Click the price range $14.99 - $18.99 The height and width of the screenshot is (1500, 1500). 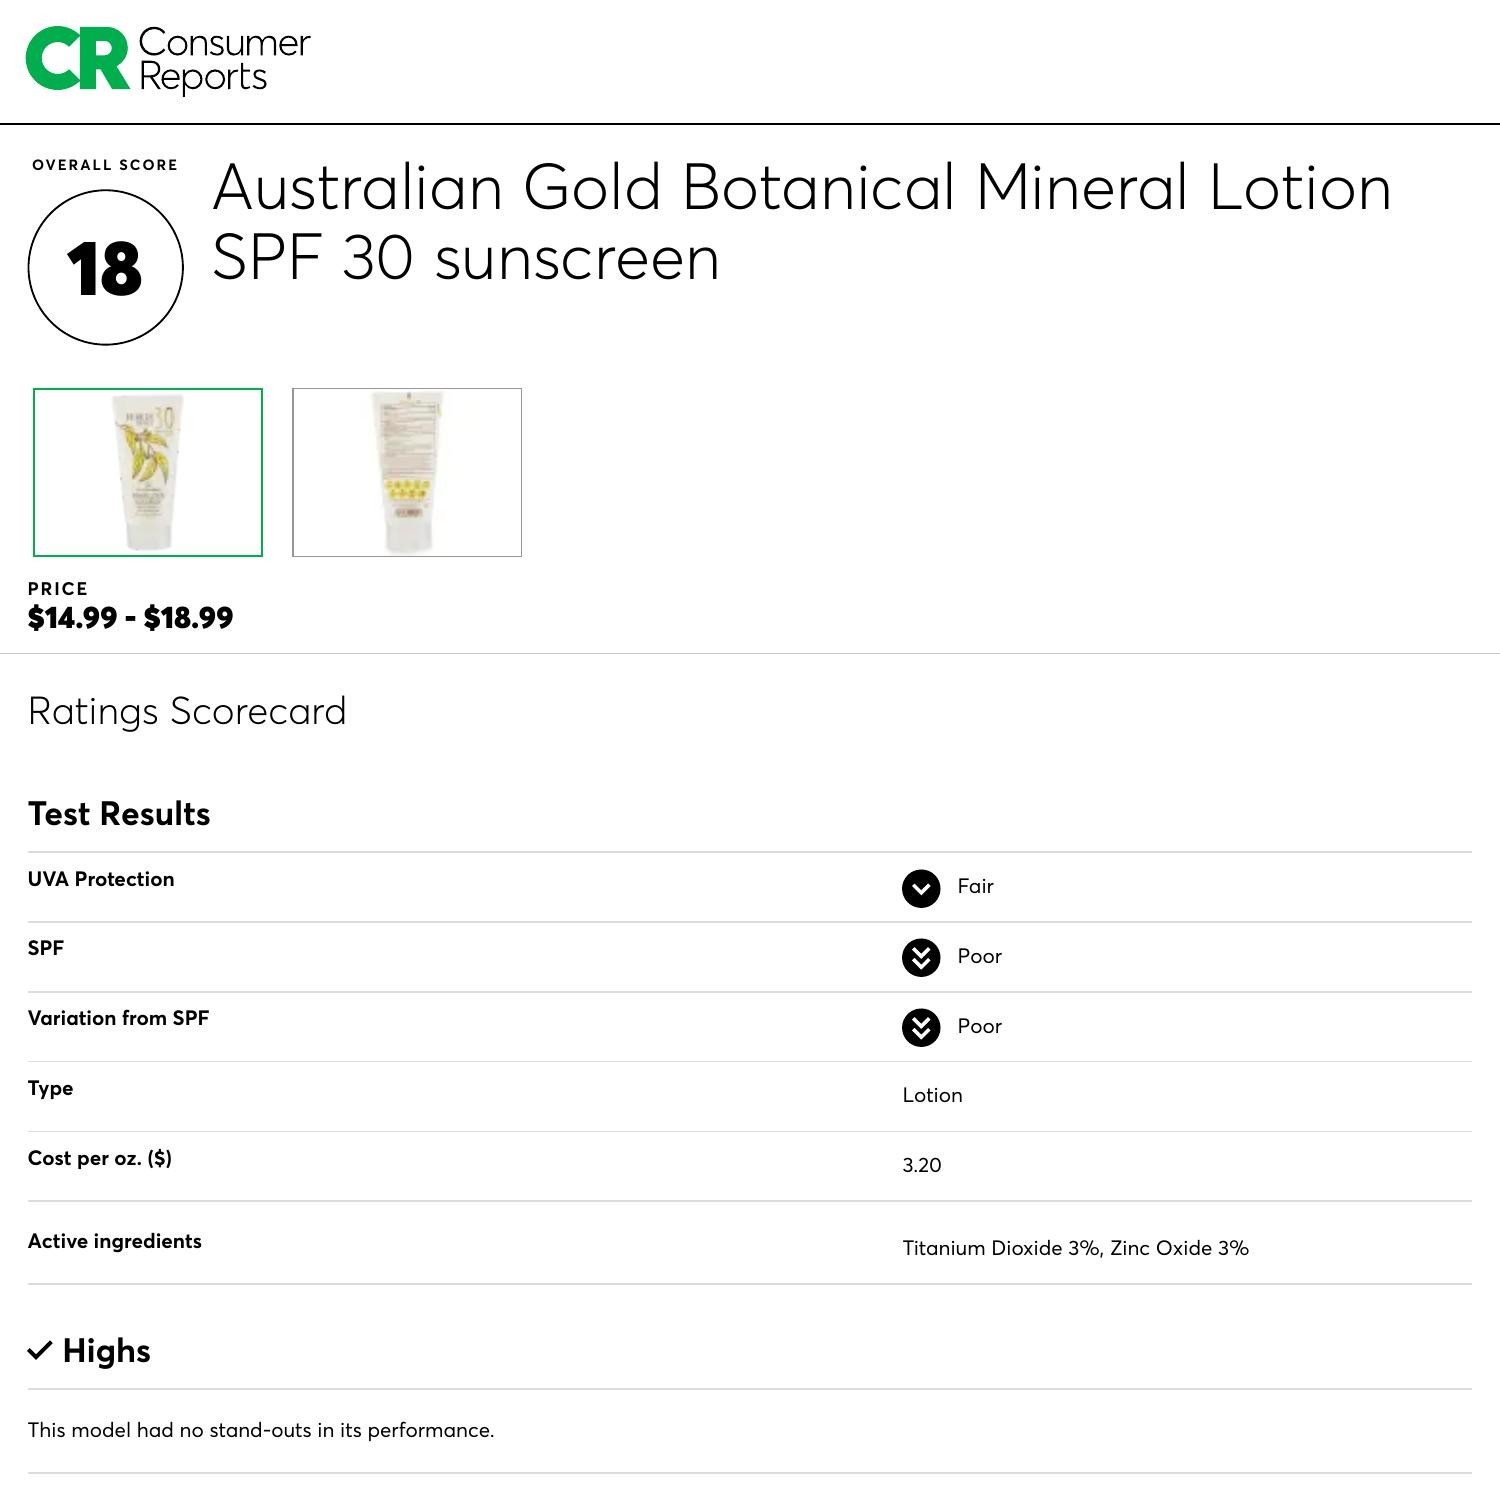click(130, 618)
